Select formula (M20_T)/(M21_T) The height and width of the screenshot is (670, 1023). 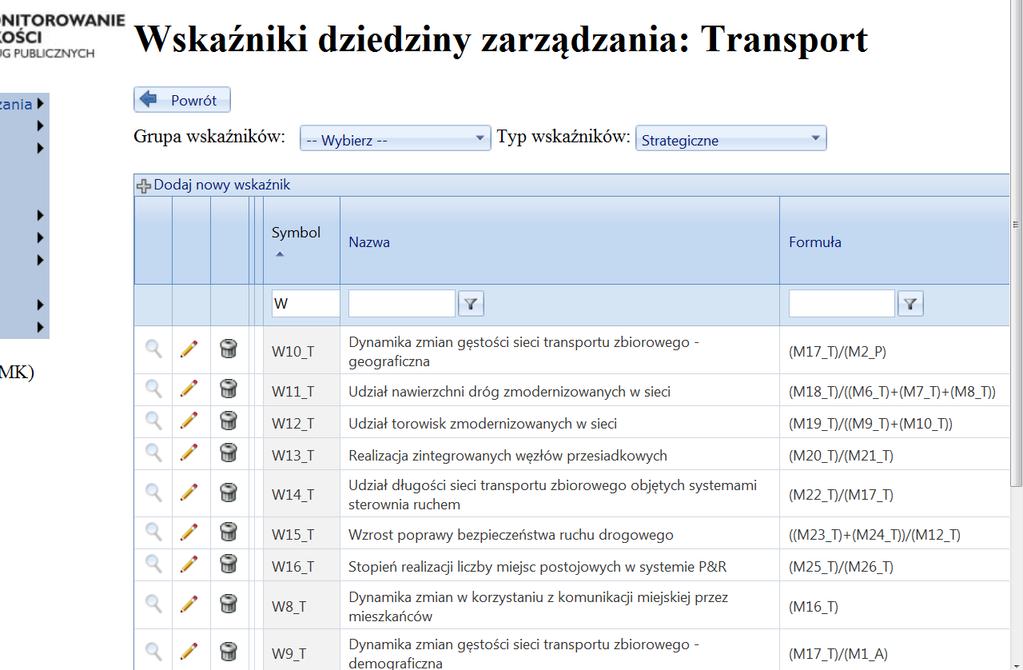pyautogui.click(x=841, y=455)
